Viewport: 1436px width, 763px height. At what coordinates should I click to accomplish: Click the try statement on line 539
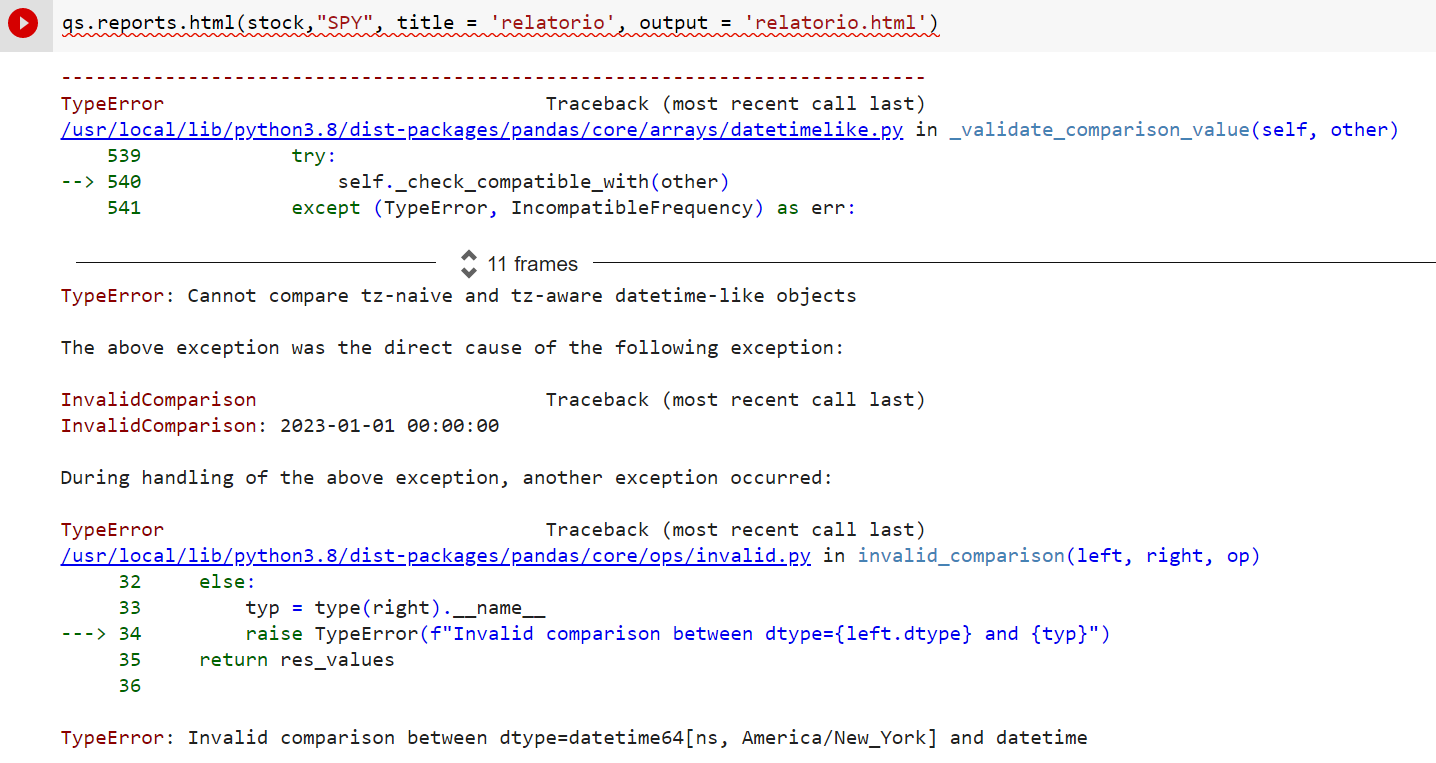[x=314, y=155]
